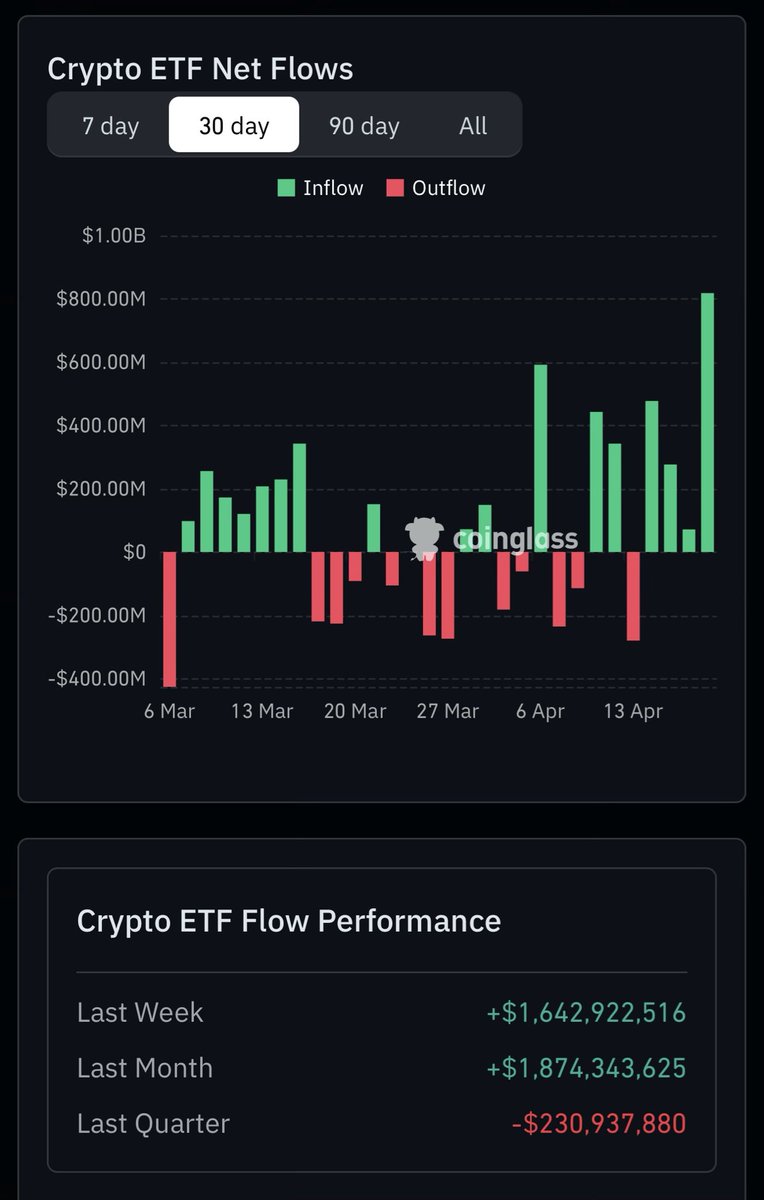
Task: Click the coinglass watermark logo icon
Action: [x=424, y=538]
